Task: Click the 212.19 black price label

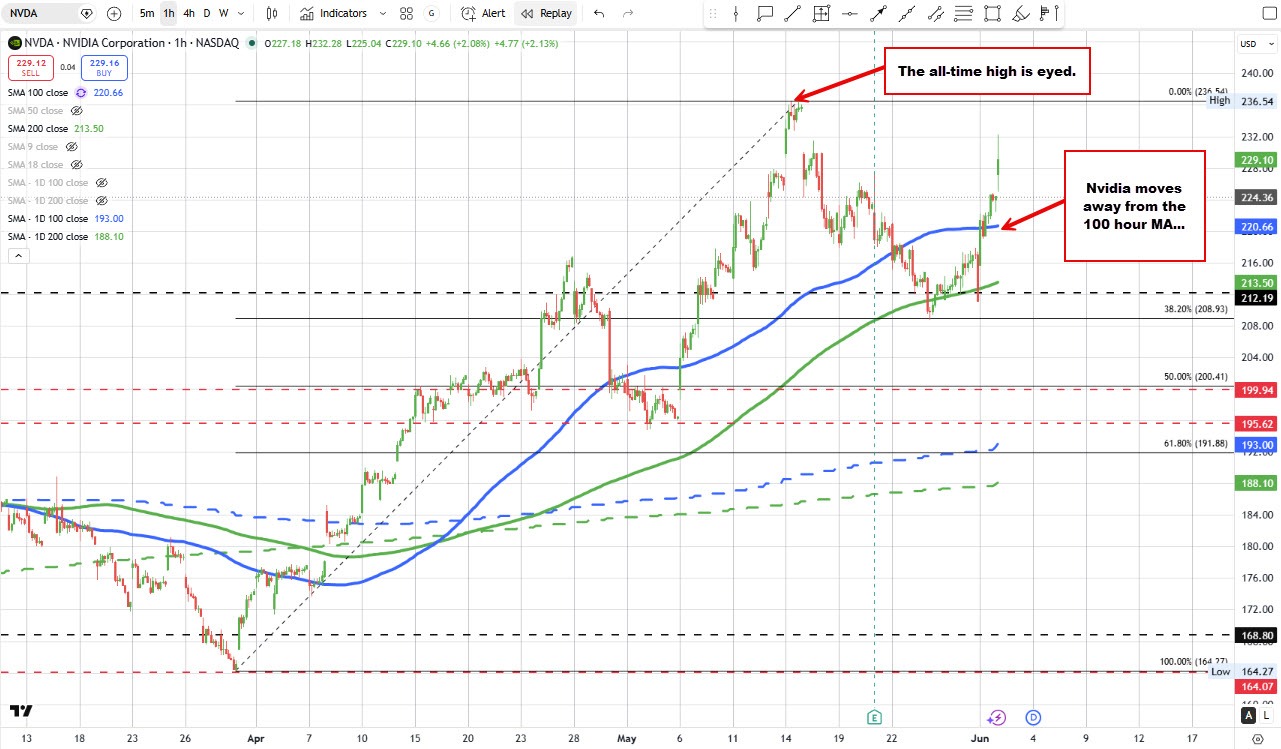Action: [x=1256, y=296]
